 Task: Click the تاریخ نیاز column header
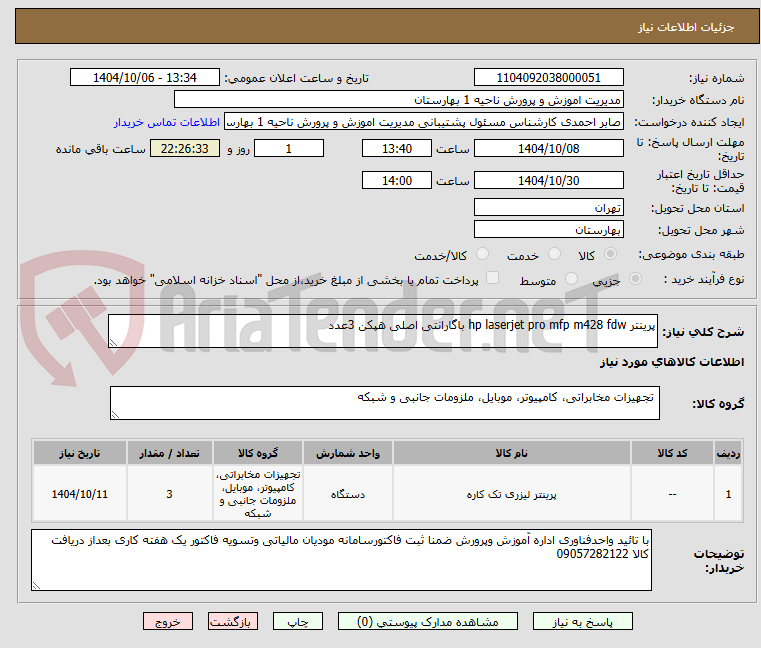(80, 453)
